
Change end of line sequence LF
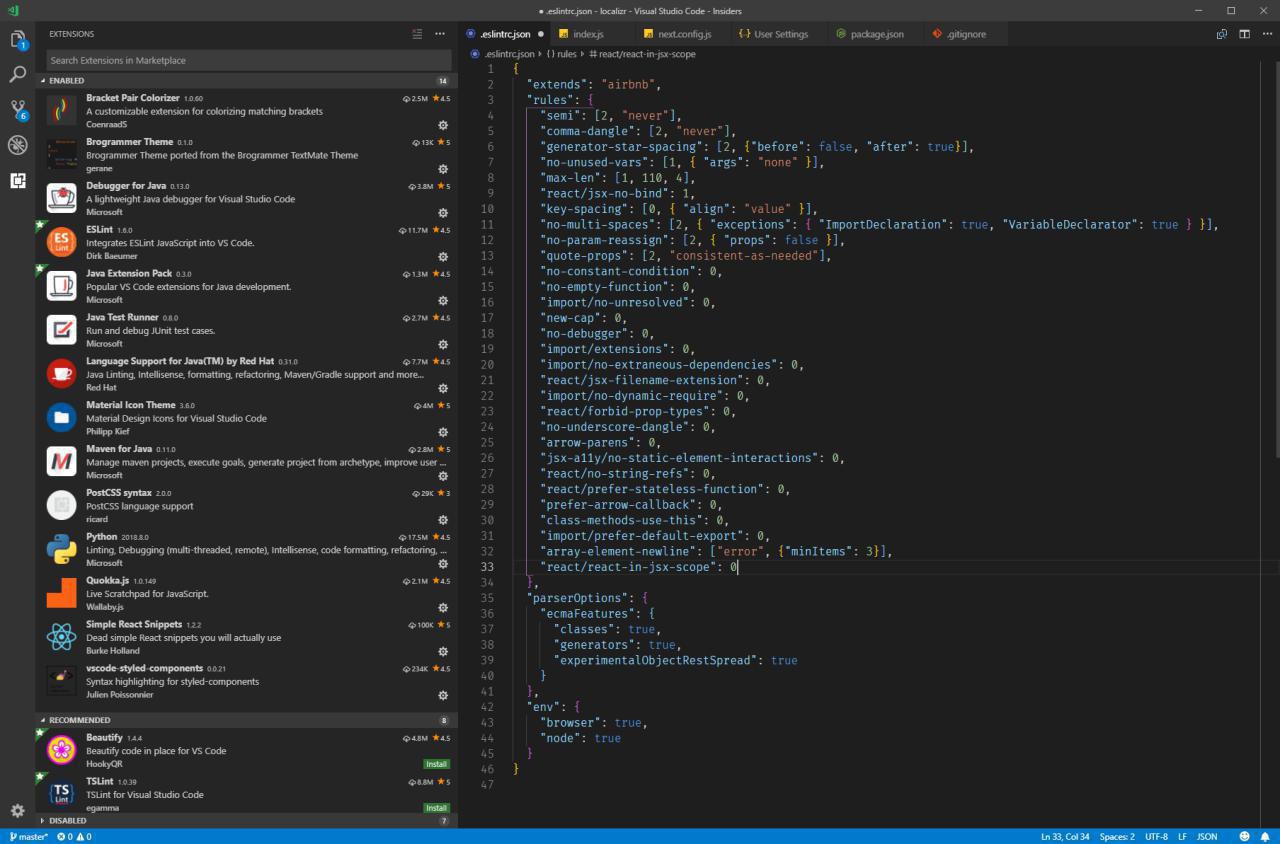point(1182,836)
